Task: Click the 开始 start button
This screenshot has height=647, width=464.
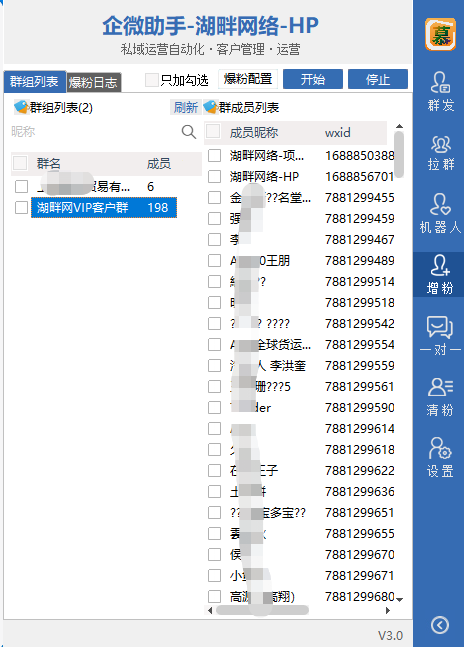Action: tap(313, 79)
